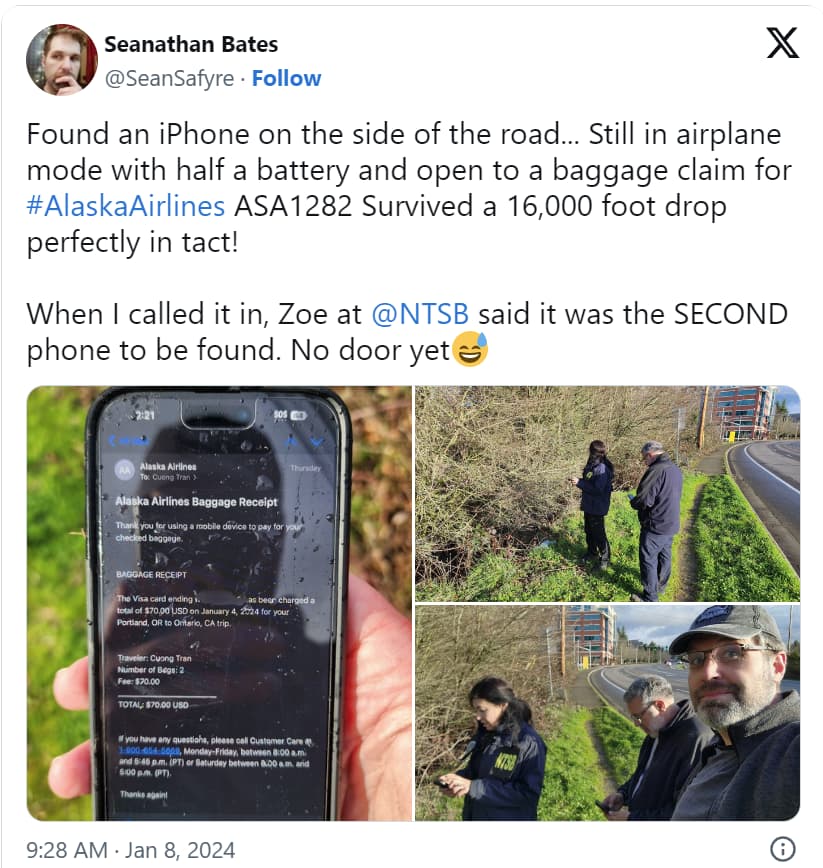Open the X logo icon
The width and height of the screenshot is (823, 868).
[783, 43]
